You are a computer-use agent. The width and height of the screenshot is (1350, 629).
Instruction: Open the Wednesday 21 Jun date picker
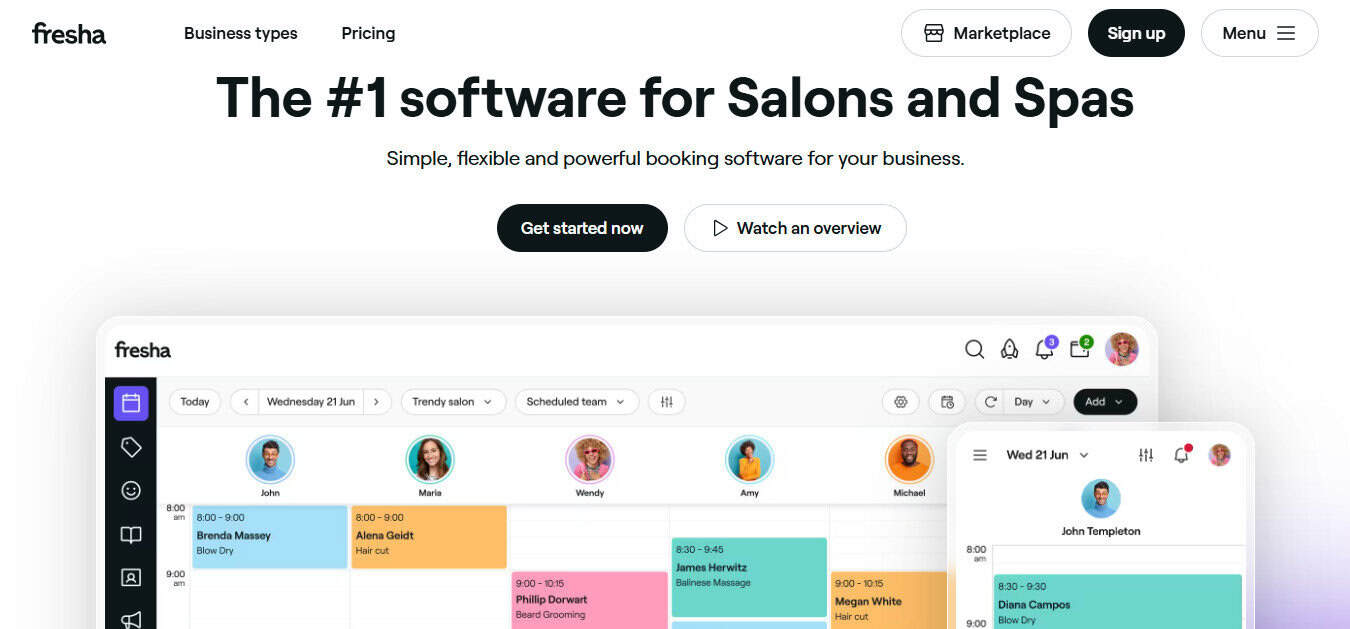click(311, 402)
